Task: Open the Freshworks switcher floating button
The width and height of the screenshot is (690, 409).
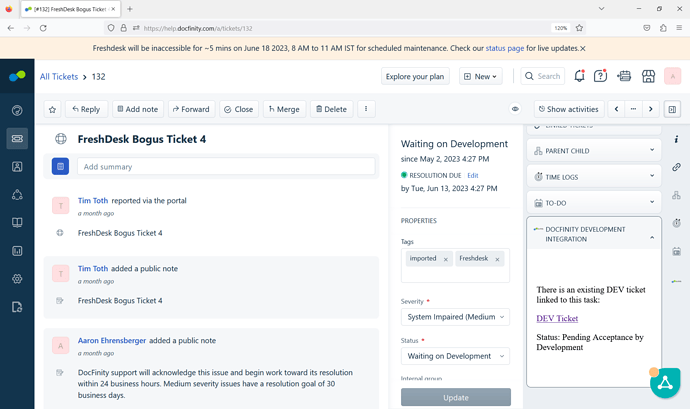Action: point(665,383)
